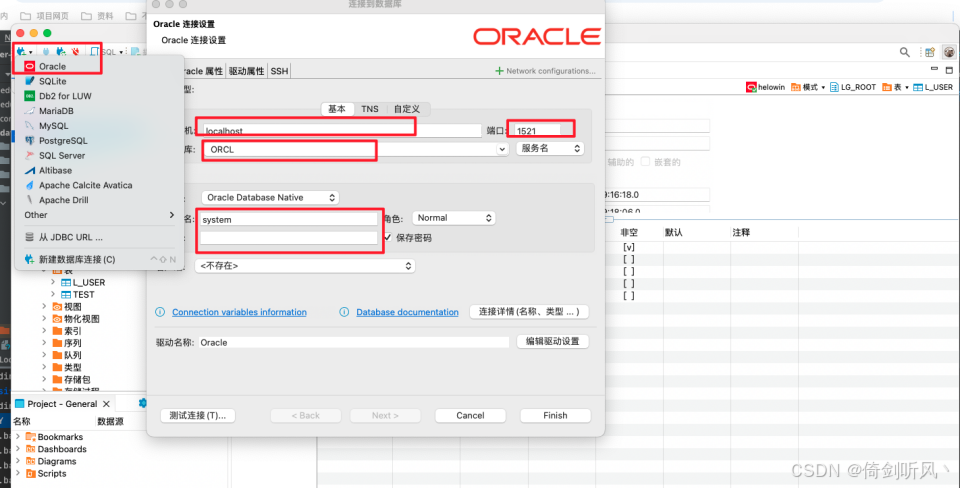
Task: Click info icon beside Connection variables information
Action: (x=160, y=312)
